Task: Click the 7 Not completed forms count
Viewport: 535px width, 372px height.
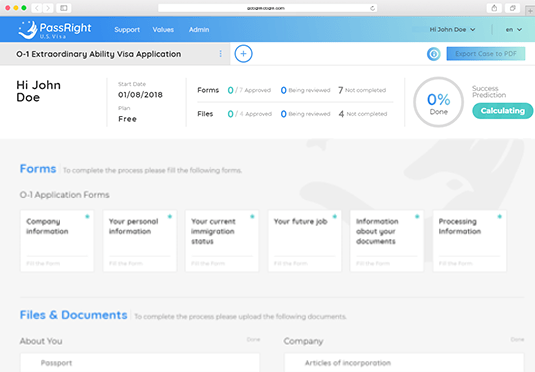Action: [362, 90]
